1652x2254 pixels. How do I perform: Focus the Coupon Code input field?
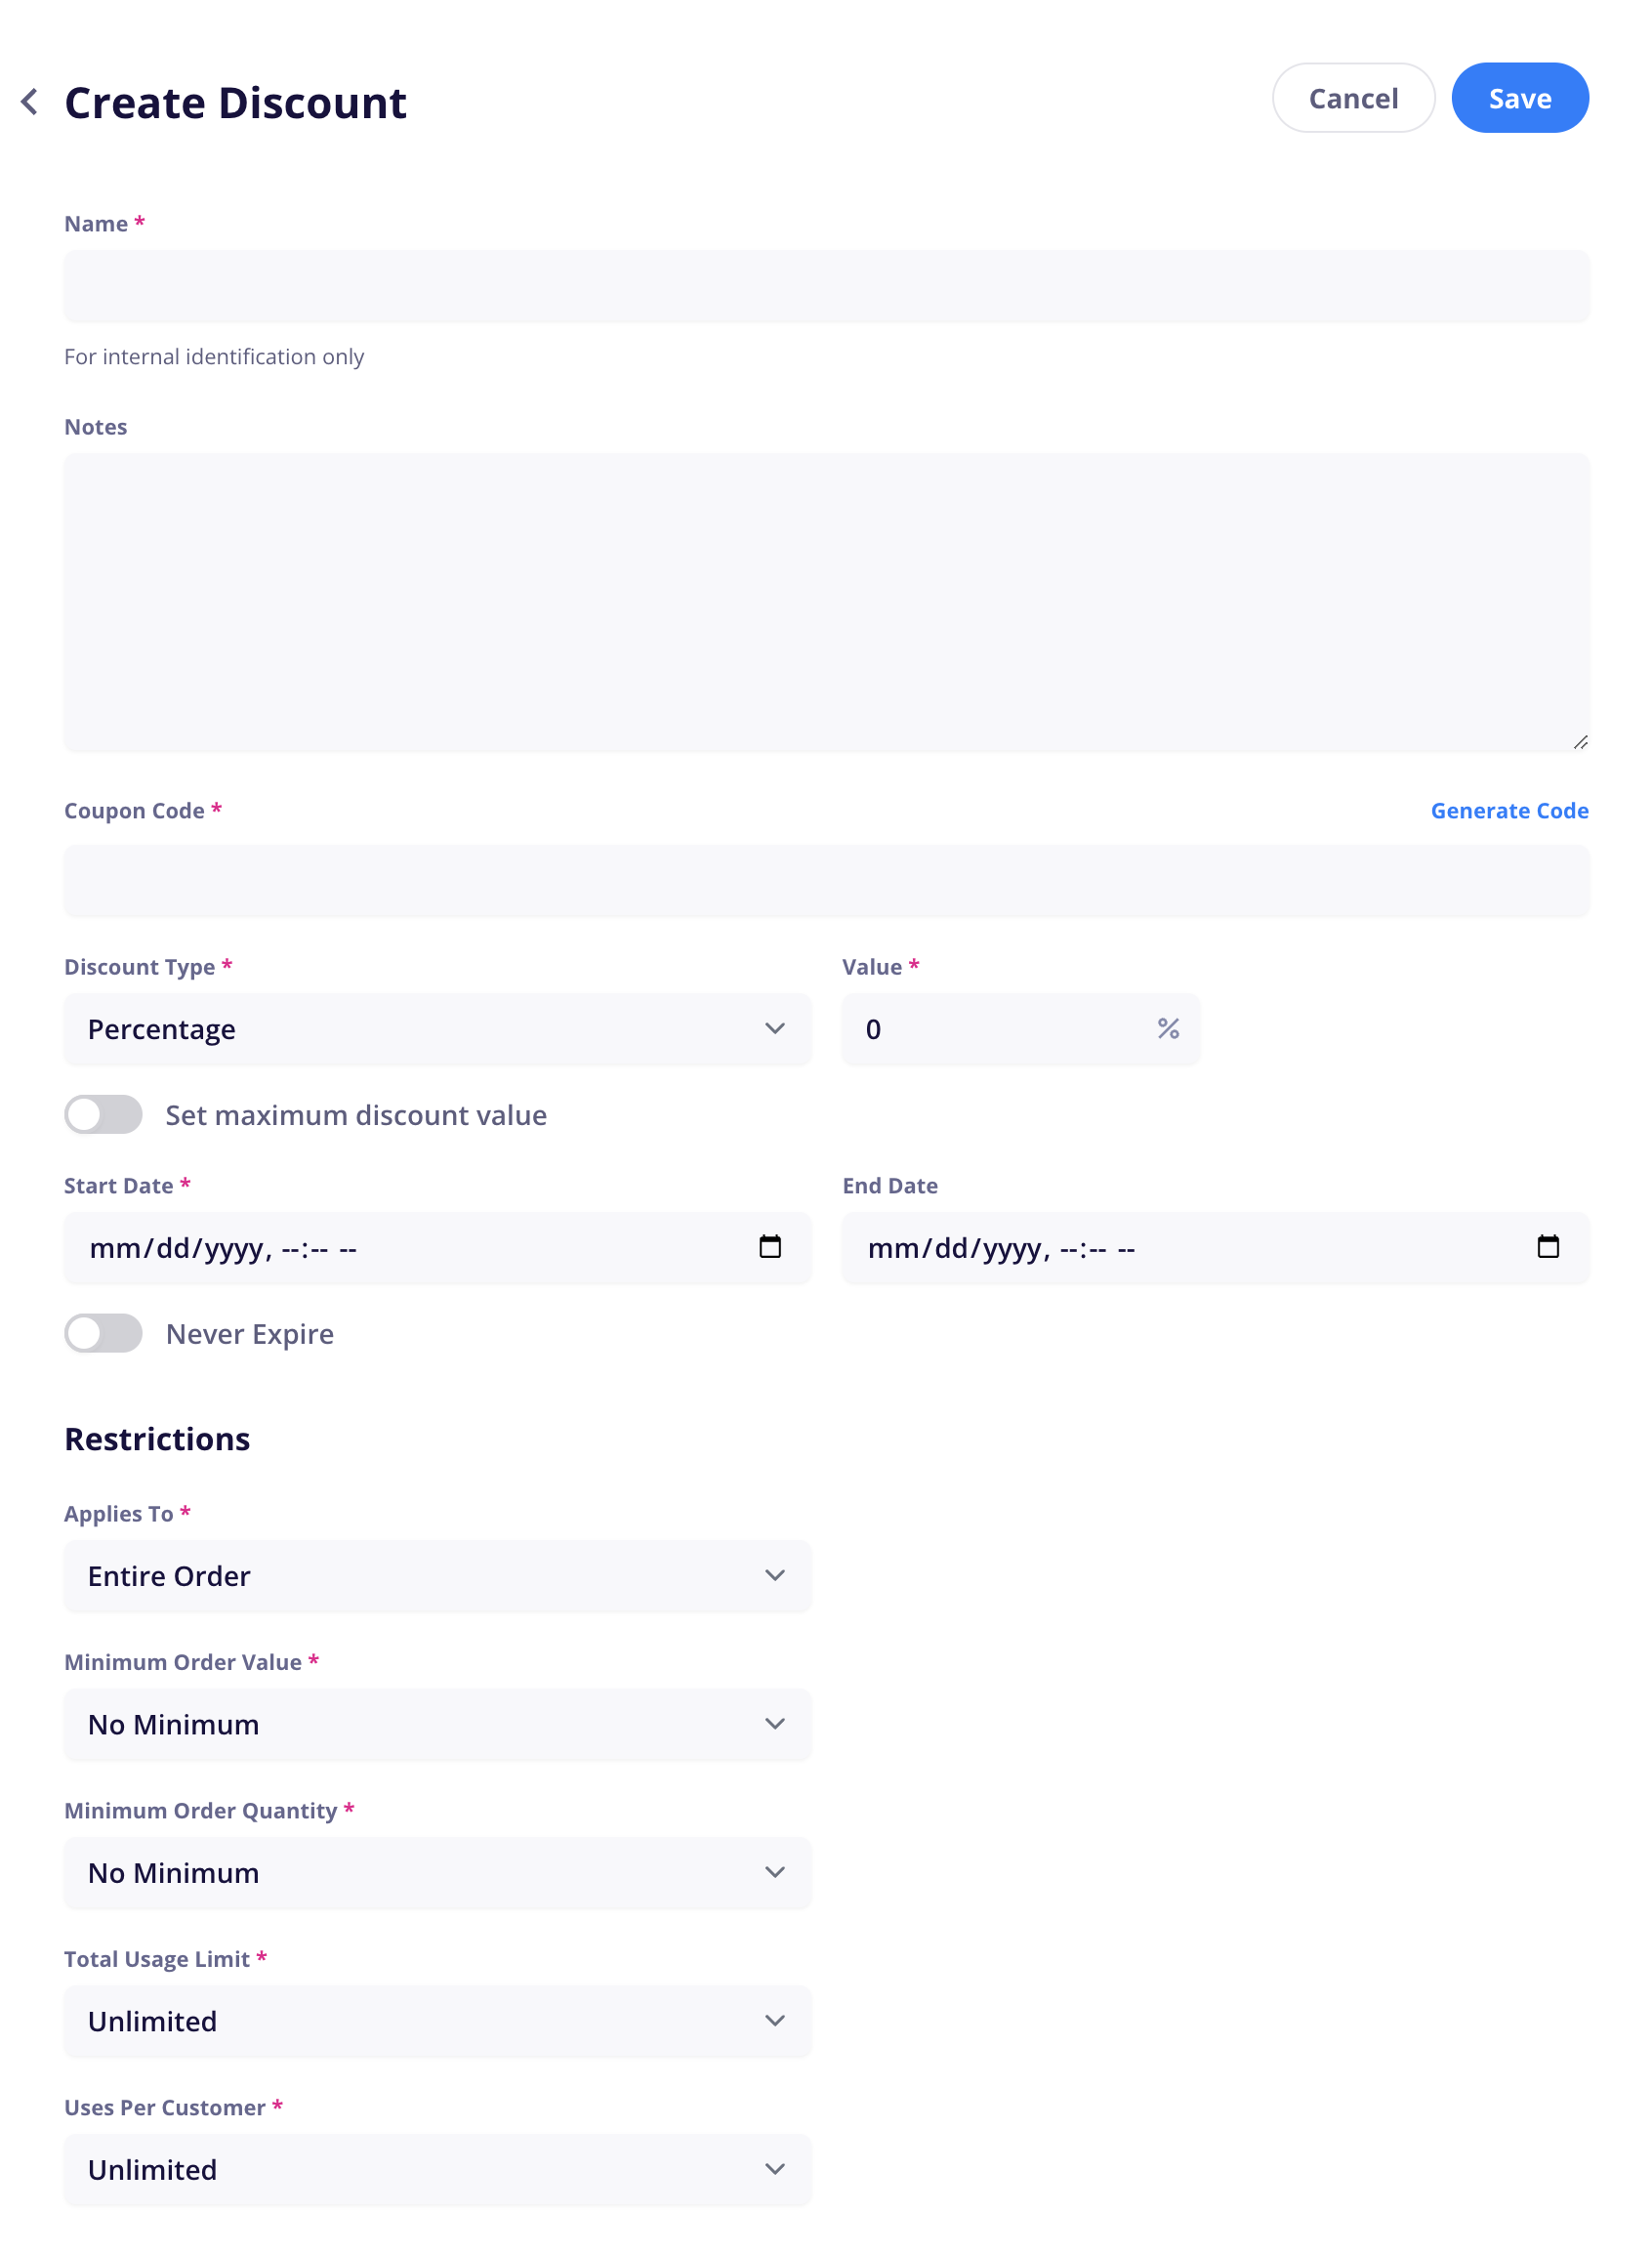click(826, 880)
